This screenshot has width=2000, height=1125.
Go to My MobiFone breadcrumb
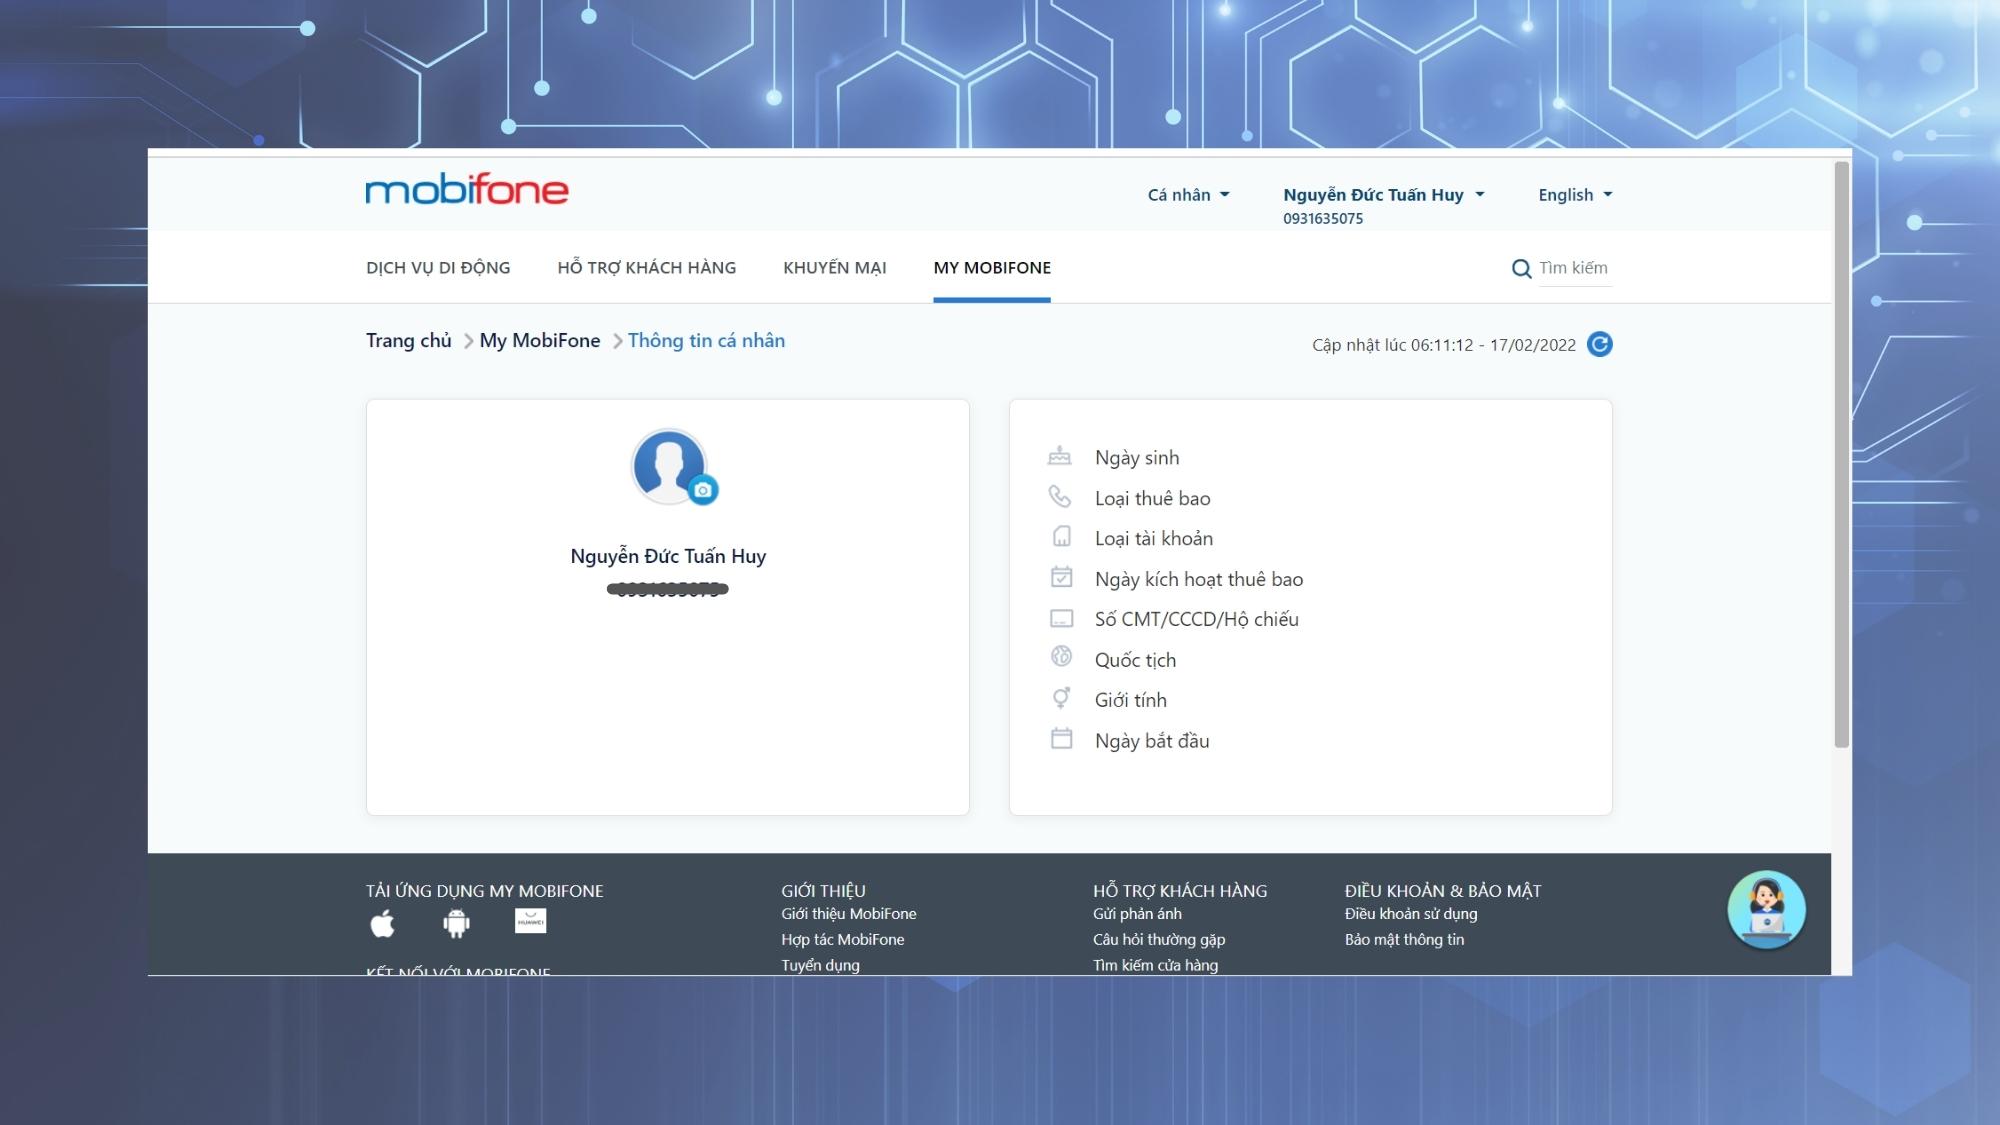click(x=540, y=340)
